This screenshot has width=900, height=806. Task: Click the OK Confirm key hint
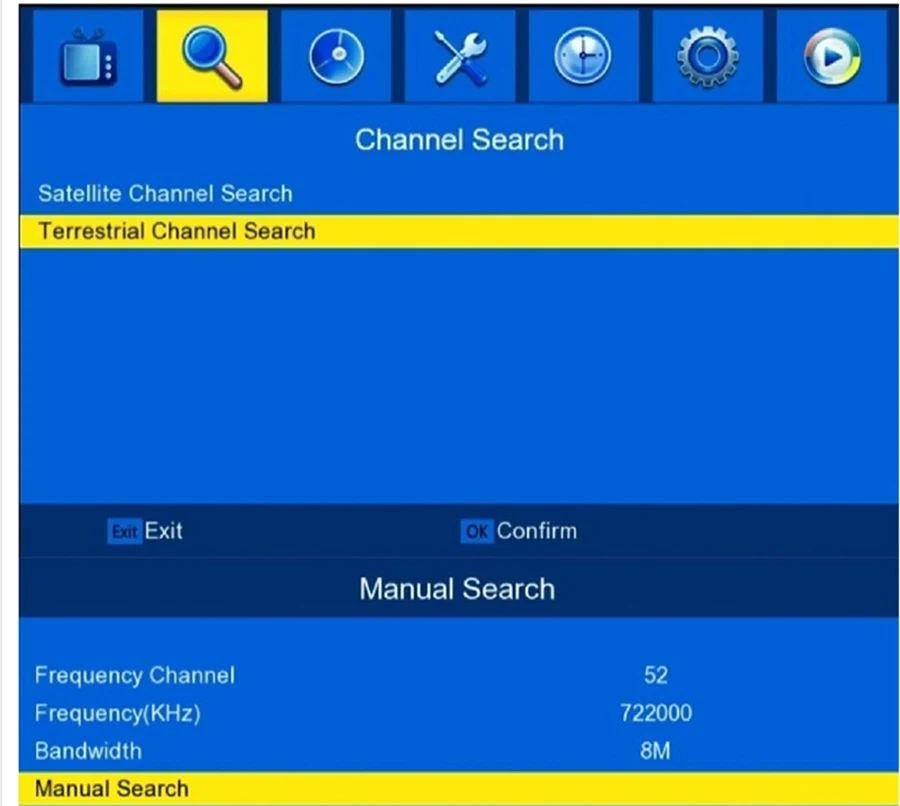tap(519, 531)
